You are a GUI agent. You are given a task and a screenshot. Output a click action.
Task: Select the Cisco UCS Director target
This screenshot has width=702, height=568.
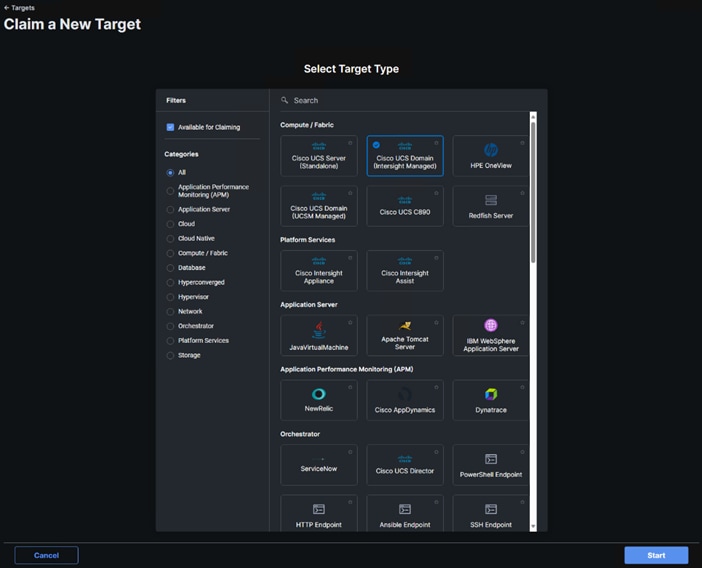(405, 465)
